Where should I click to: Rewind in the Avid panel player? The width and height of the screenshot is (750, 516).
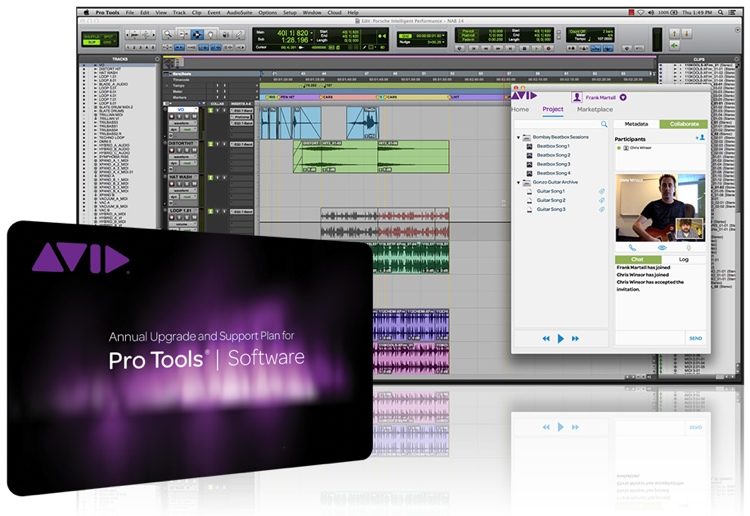point(546,339)
